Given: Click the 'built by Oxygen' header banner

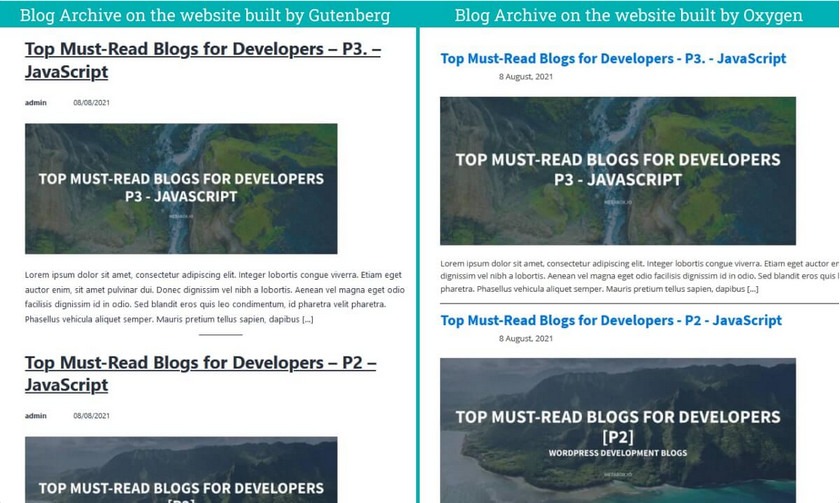Looking at the screenshot, I should pyautogui.click(x=628, y=15).
